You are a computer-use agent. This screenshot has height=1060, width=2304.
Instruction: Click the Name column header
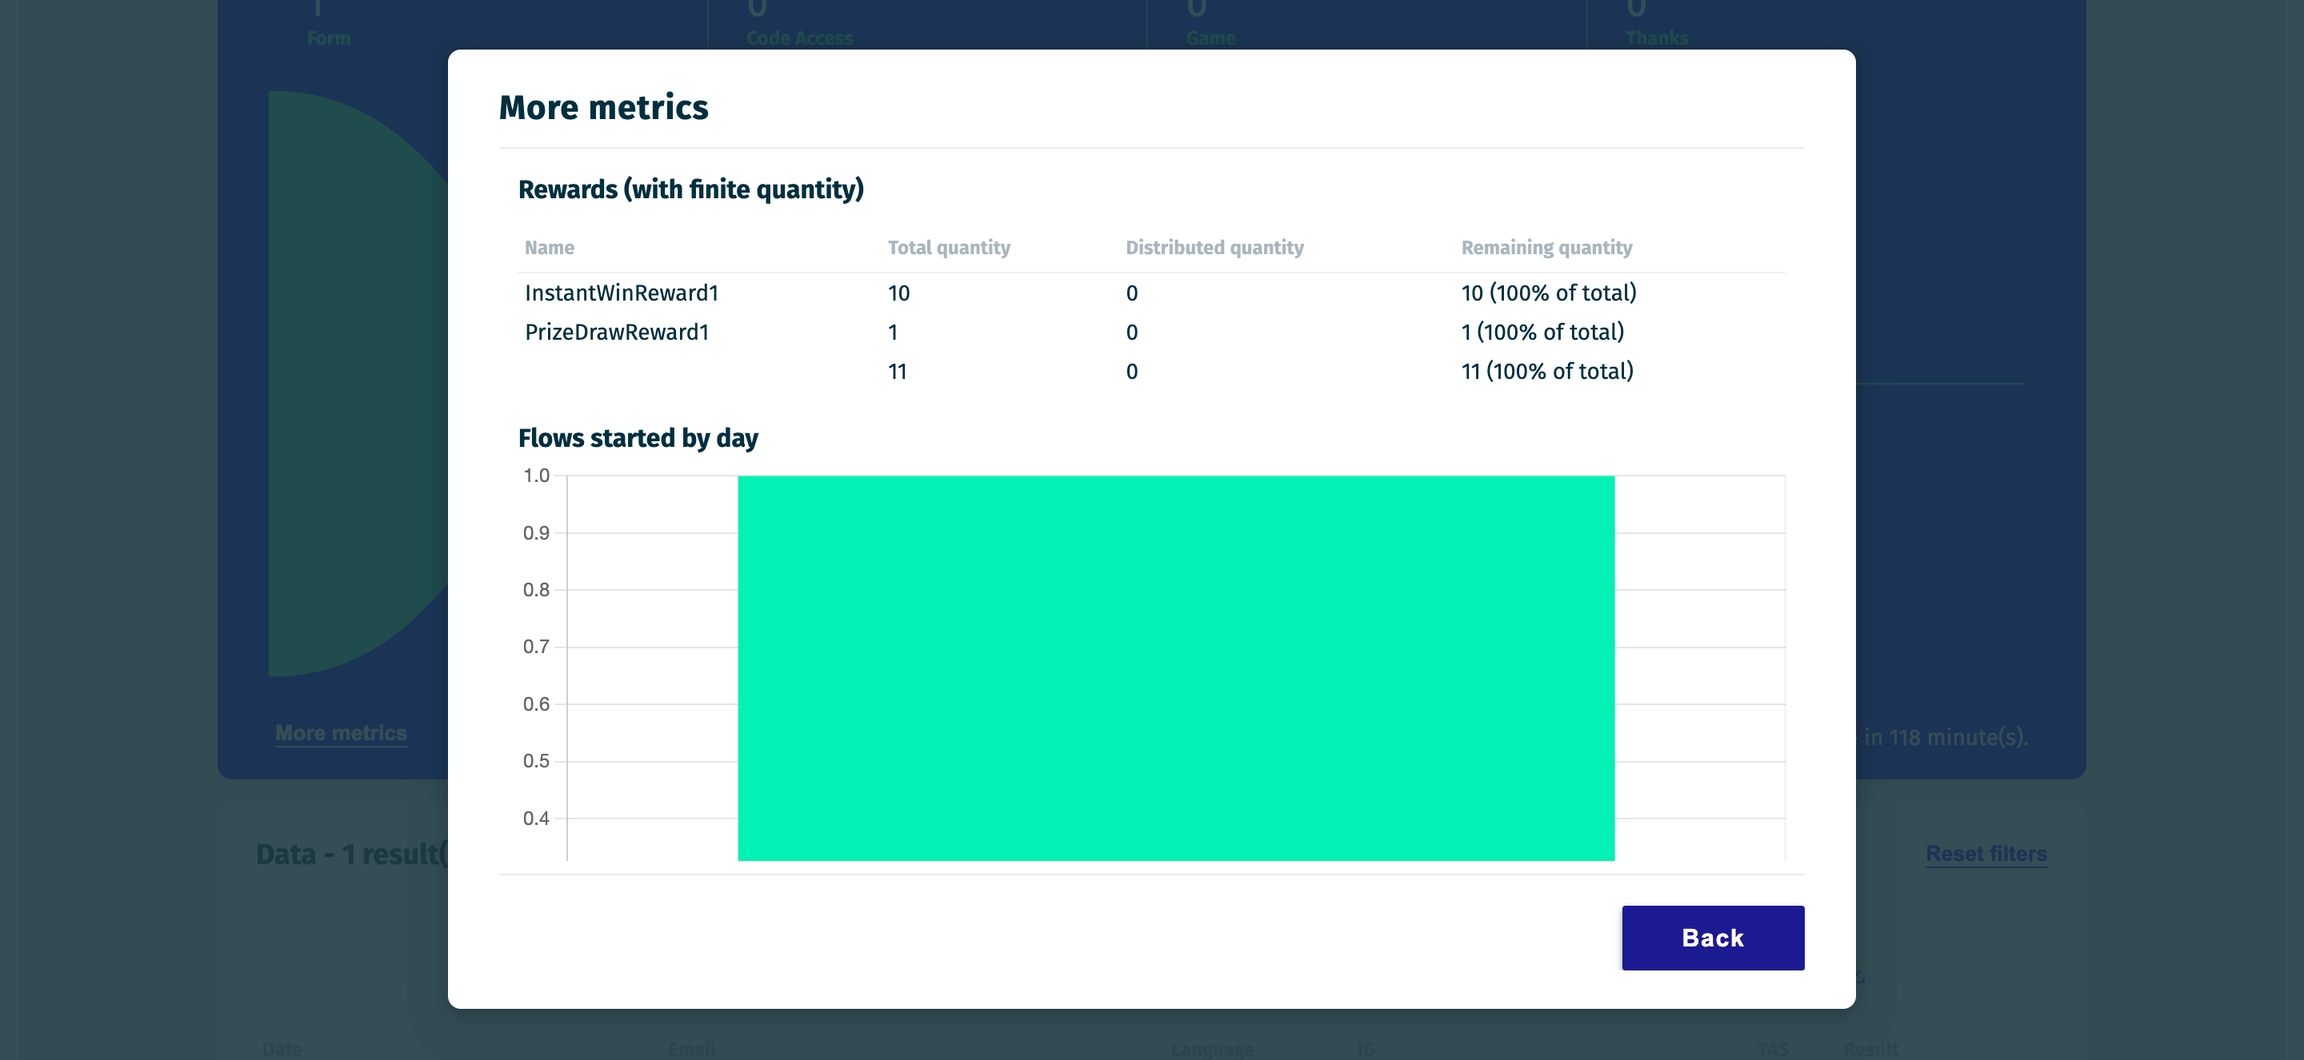549,247
